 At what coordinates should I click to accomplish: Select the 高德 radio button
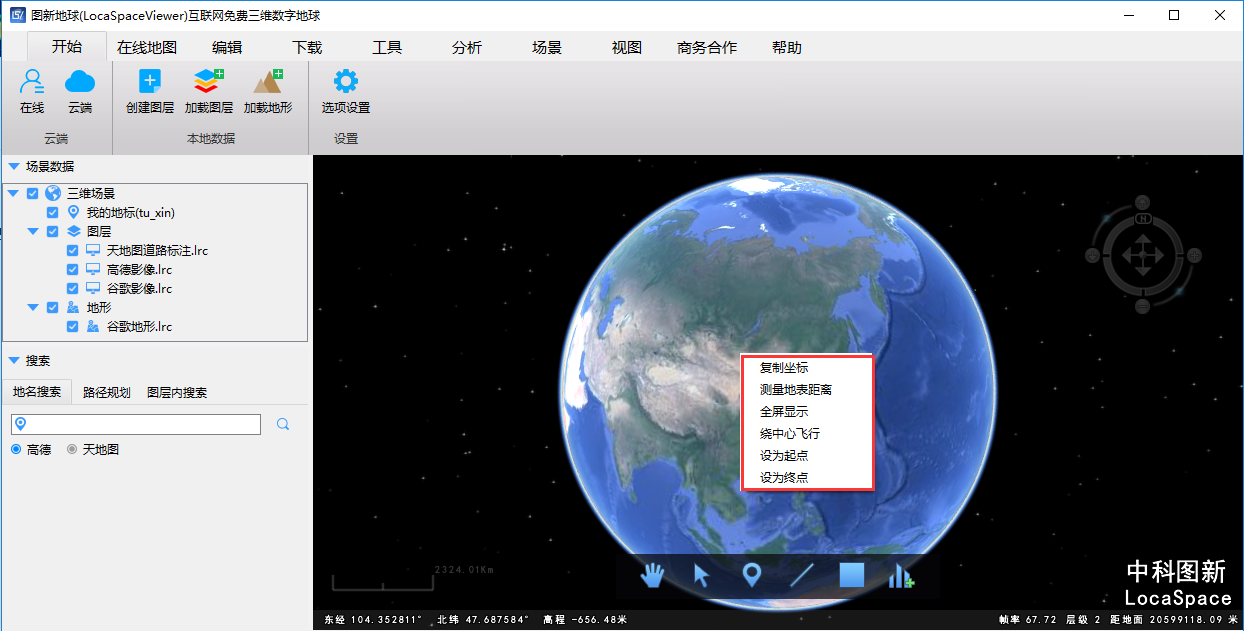(16, 450)
